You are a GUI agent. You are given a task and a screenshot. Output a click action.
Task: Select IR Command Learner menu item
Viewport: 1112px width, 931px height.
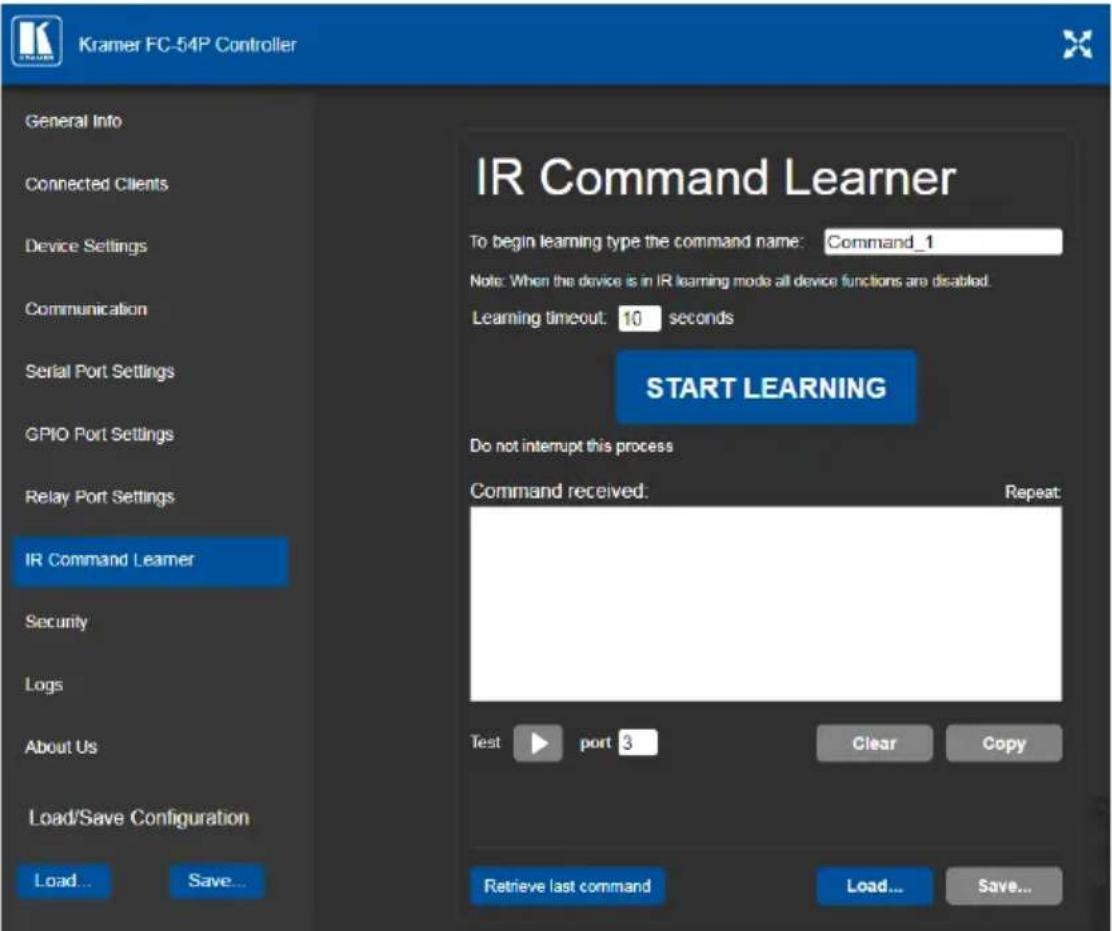[150, 561]
